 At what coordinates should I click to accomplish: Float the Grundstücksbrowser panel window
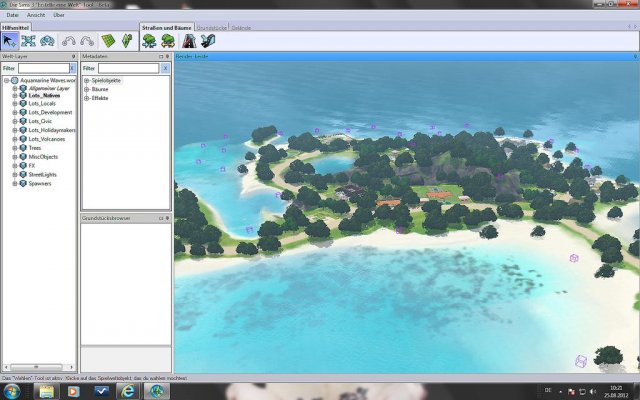pyautogui.click(x=161, y=218)
